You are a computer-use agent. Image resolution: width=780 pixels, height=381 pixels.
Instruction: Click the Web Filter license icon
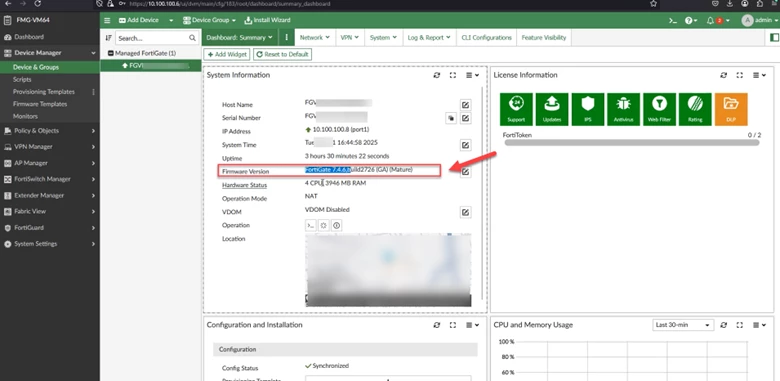(x=659, y=109)
